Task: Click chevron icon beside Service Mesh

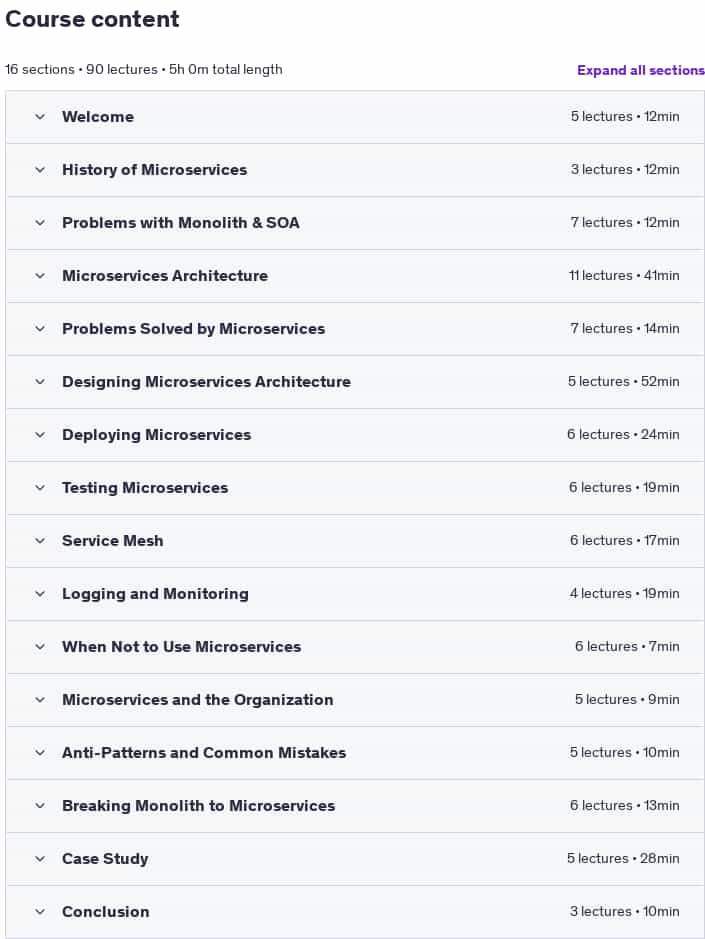Action: [x=40, y=541]
